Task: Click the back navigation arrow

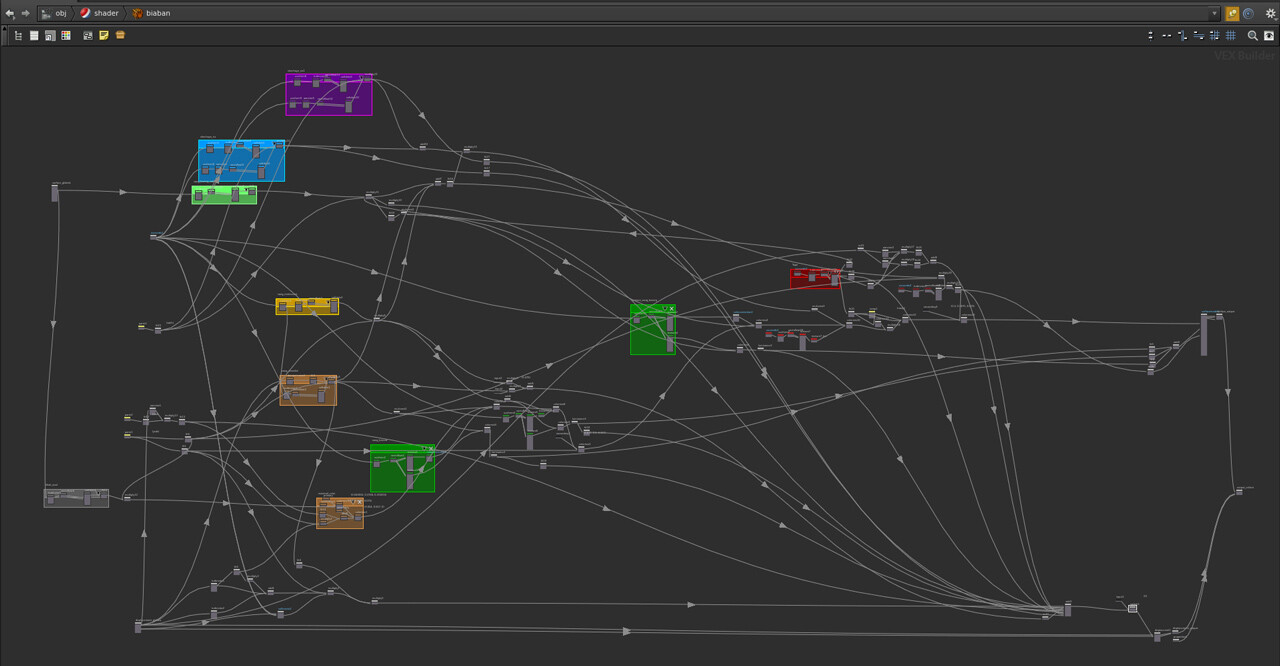Action: 10,13
